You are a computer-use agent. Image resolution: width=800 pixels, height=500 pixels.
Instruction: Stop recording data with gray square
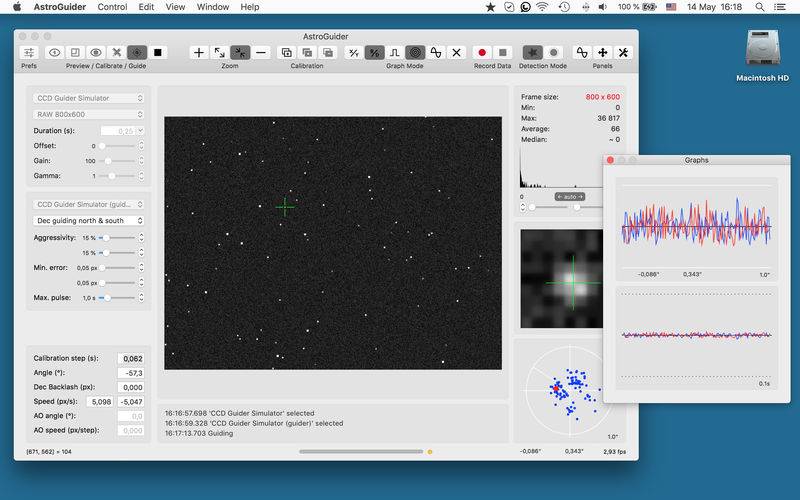503,53
